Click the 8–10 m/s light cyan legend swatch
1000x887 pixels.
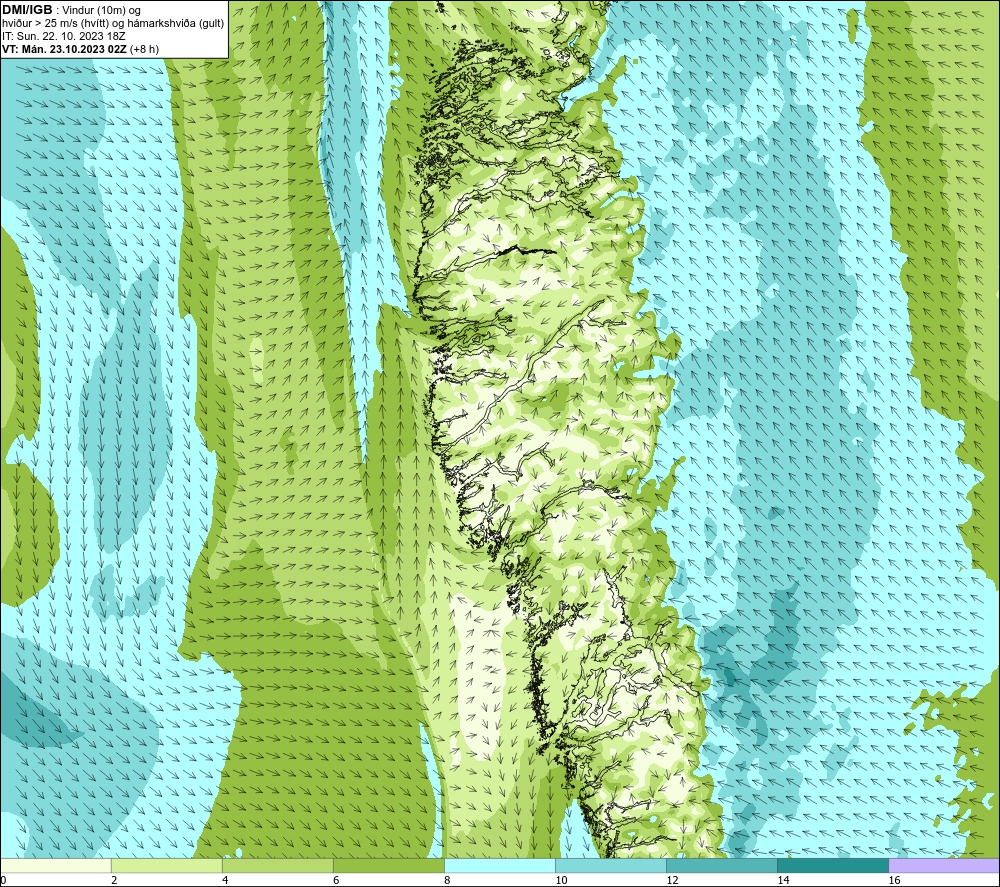click(x=499, y=866)
